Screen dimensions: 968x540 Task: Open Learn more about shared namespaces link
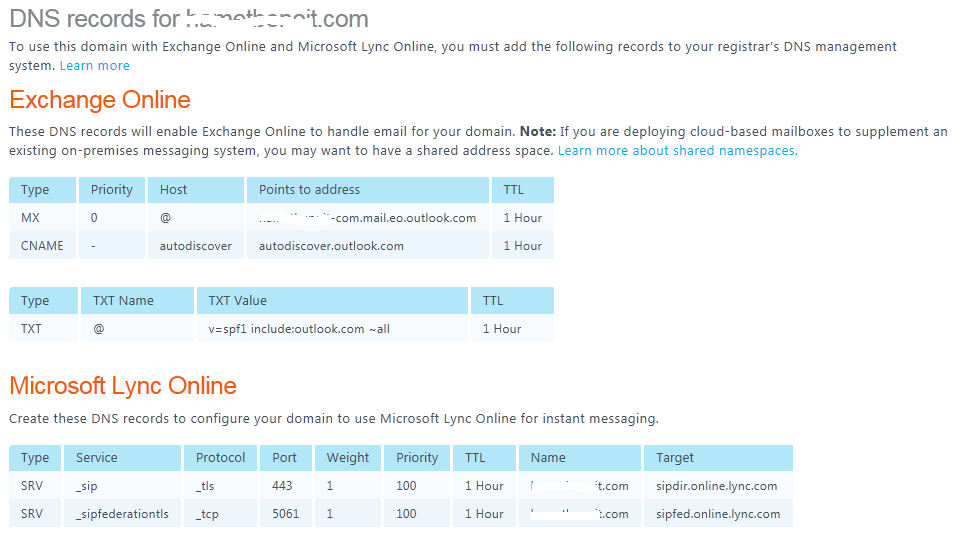tap(677, 150)
